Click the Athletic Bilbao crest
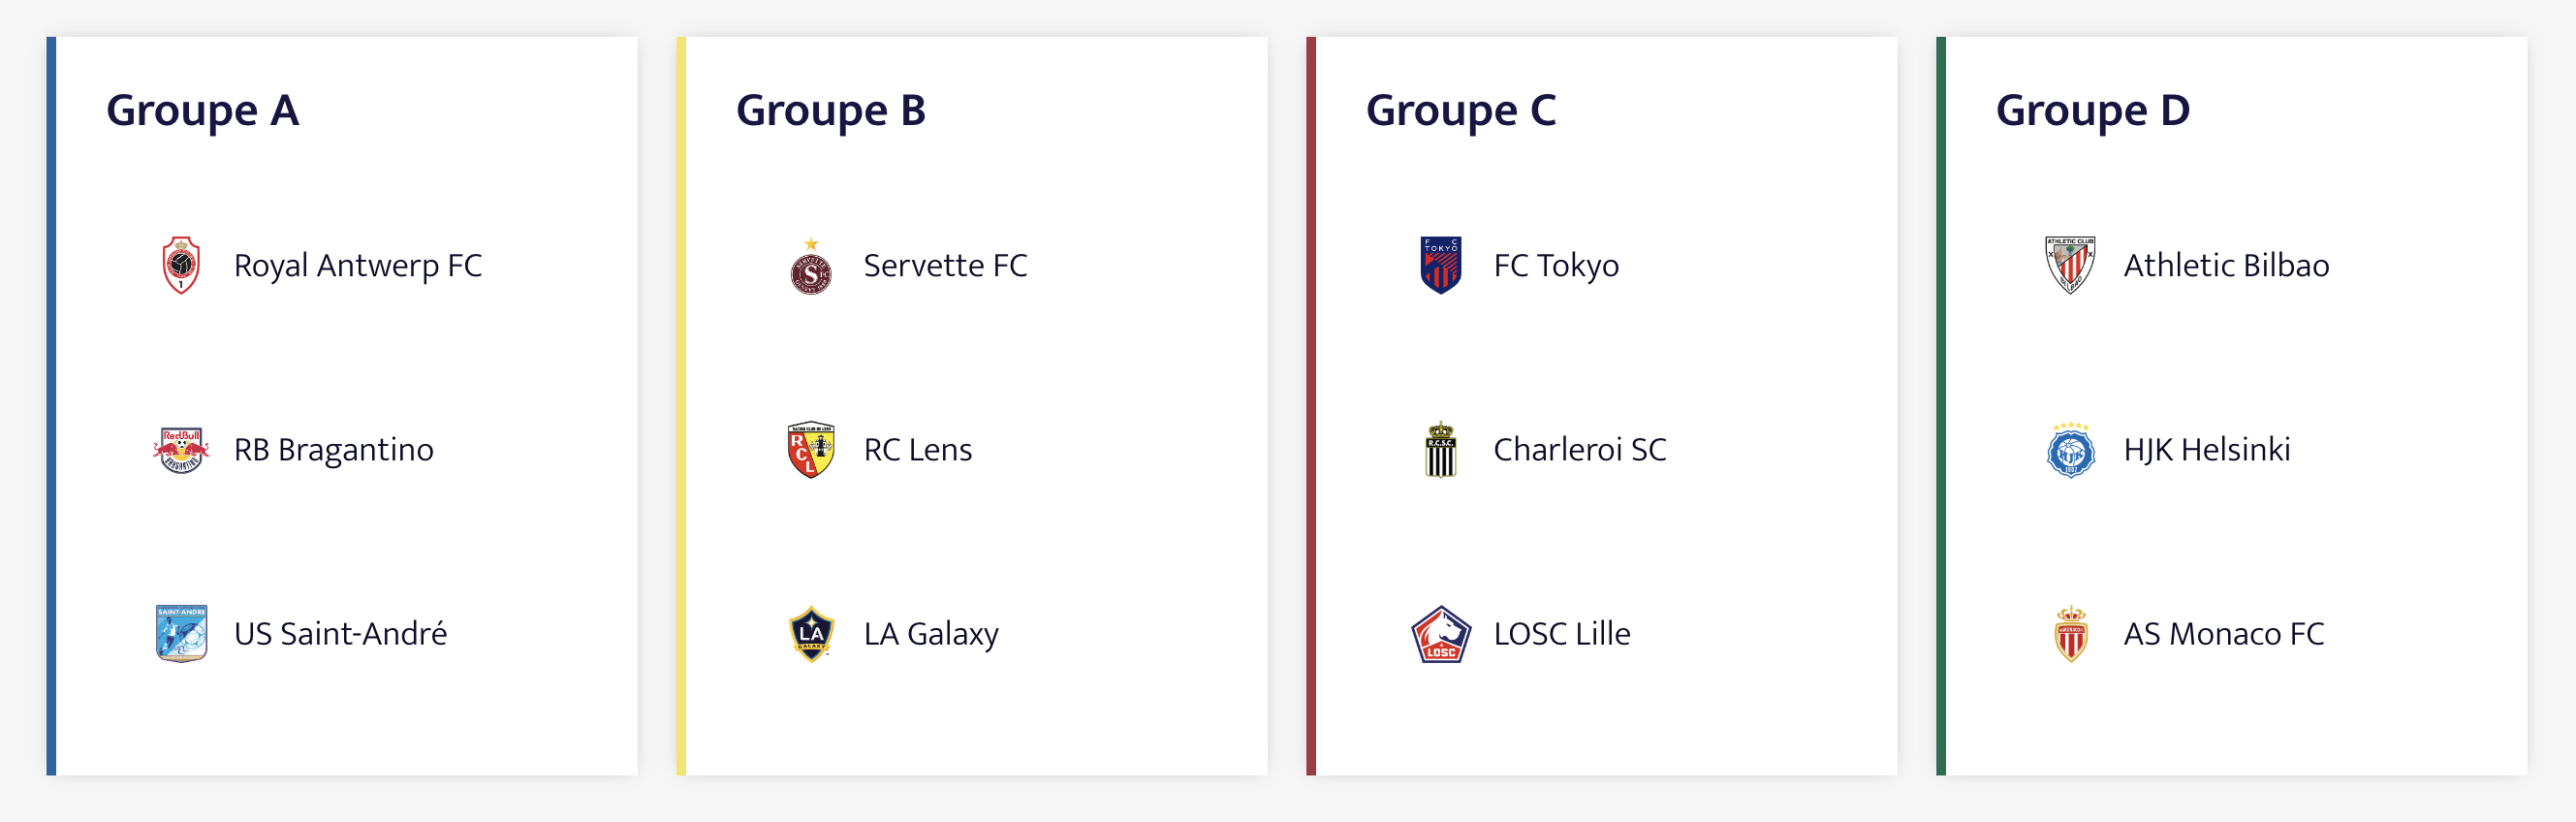Viewport: 2576px width, 822px height. coord(2071,265)
